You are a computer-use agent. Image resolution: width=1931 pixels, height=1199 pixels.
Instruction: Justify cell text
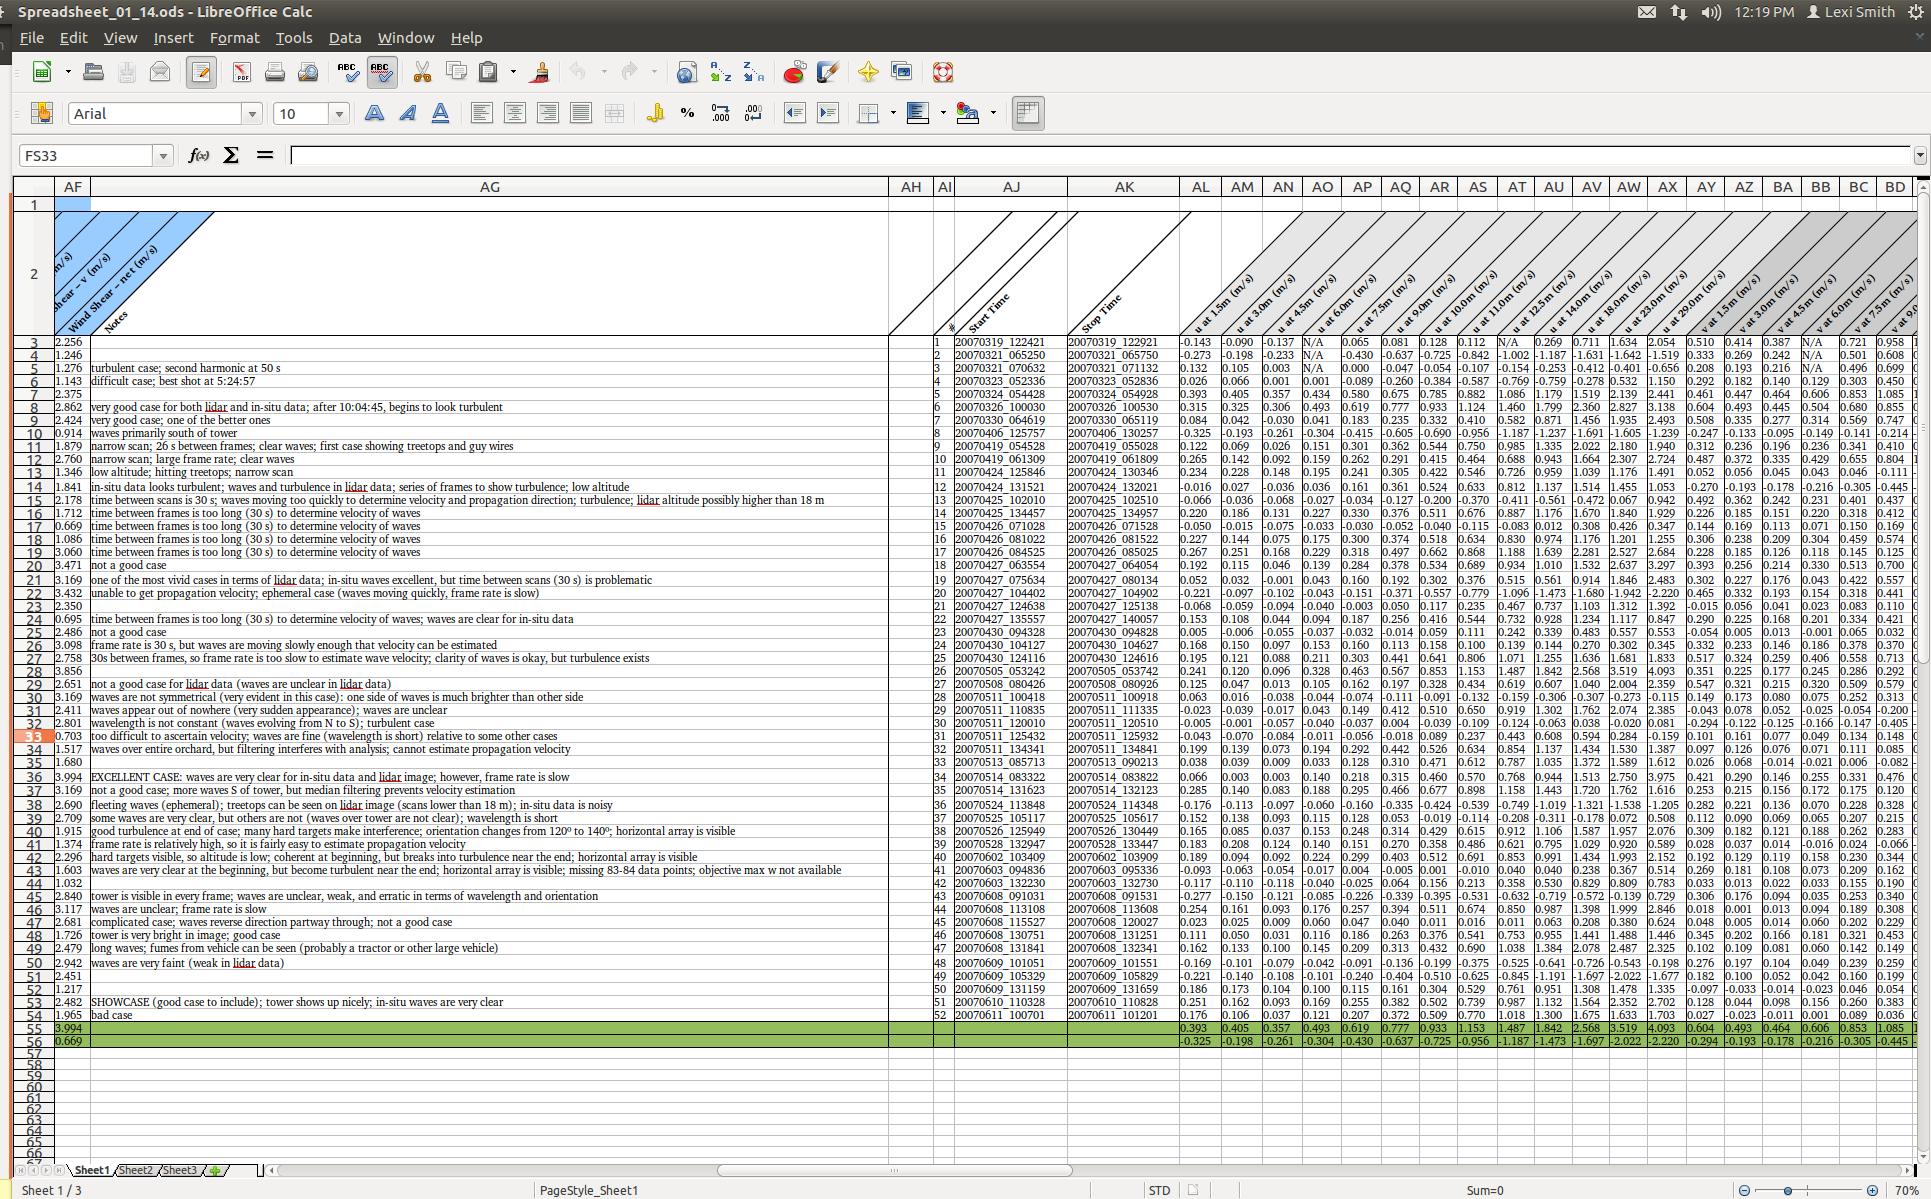tap(580, 113)
